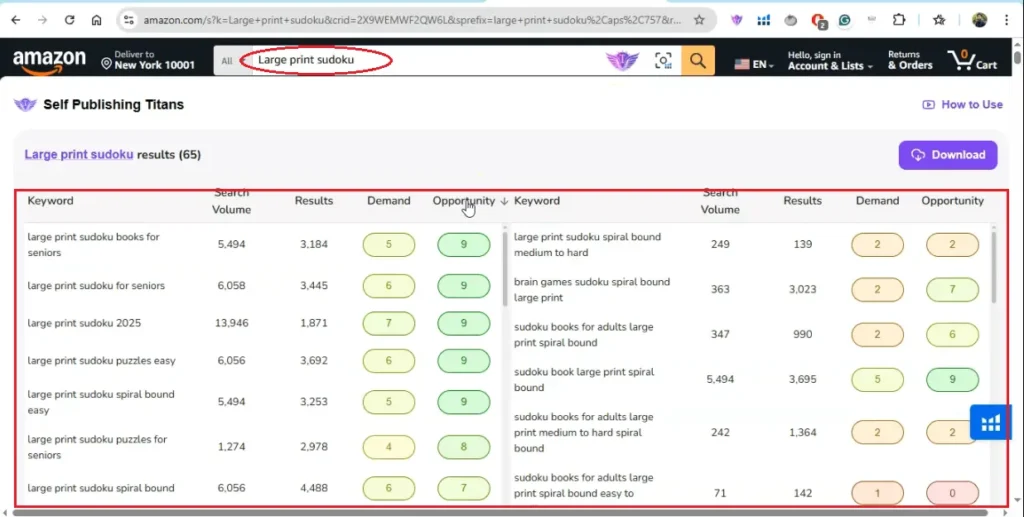Open the browser extensions puzzle icon

coord(898,20)
